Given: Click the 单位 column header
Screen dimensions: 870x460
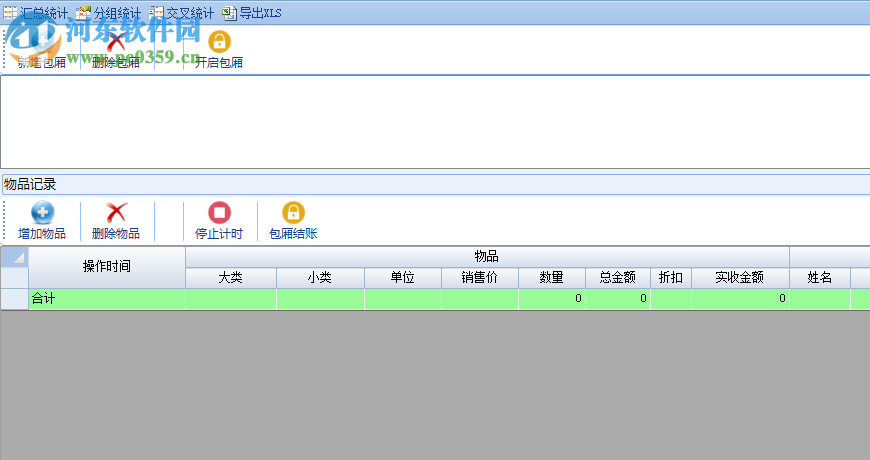Looking at the screenshot, I should click(403, 277).
